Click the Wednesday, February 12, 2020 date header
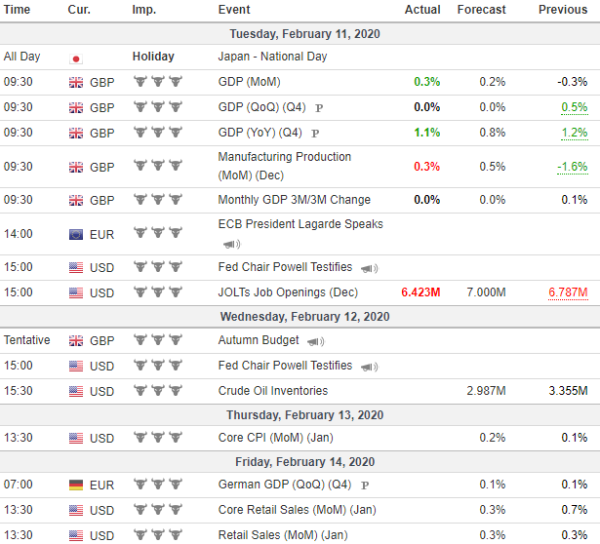This screenshot has height=544, width=600. pyautogui.click(x=305, y=317)
